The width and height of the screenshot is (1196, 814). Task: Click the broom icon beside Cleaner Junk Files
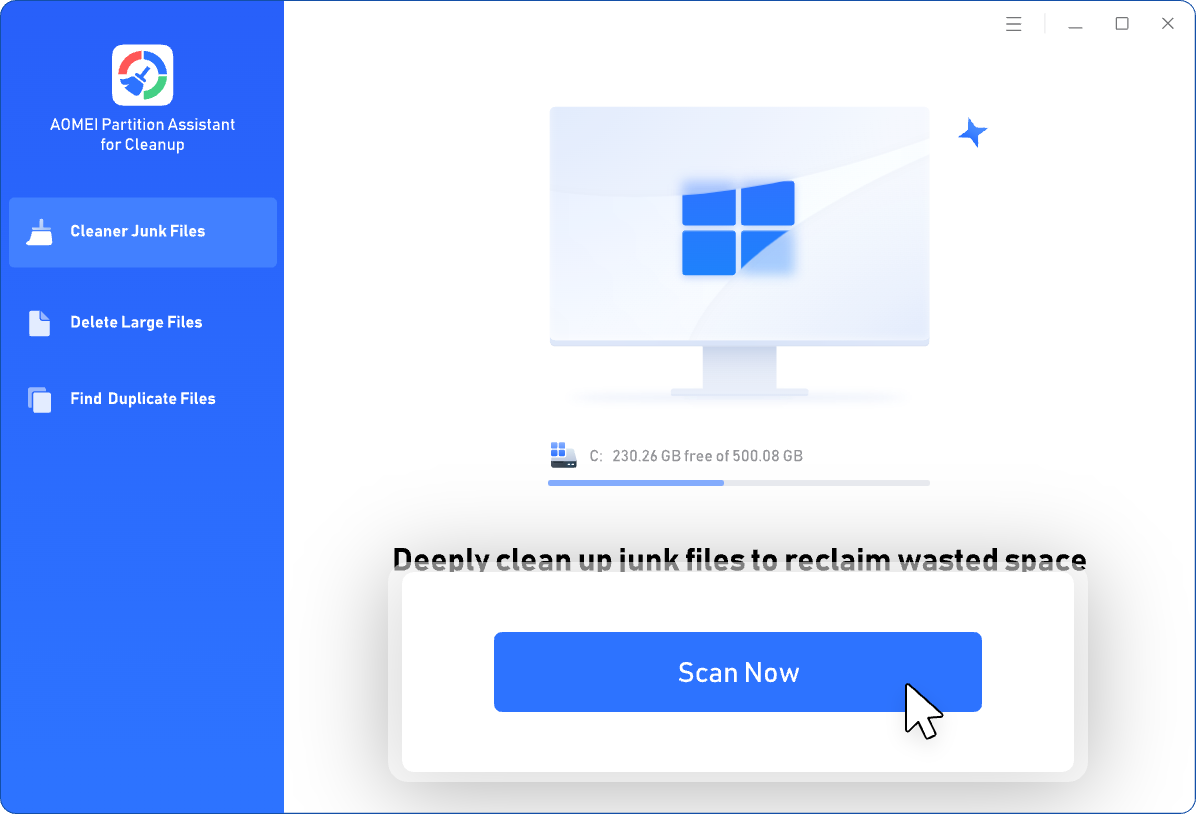(40, 232)
